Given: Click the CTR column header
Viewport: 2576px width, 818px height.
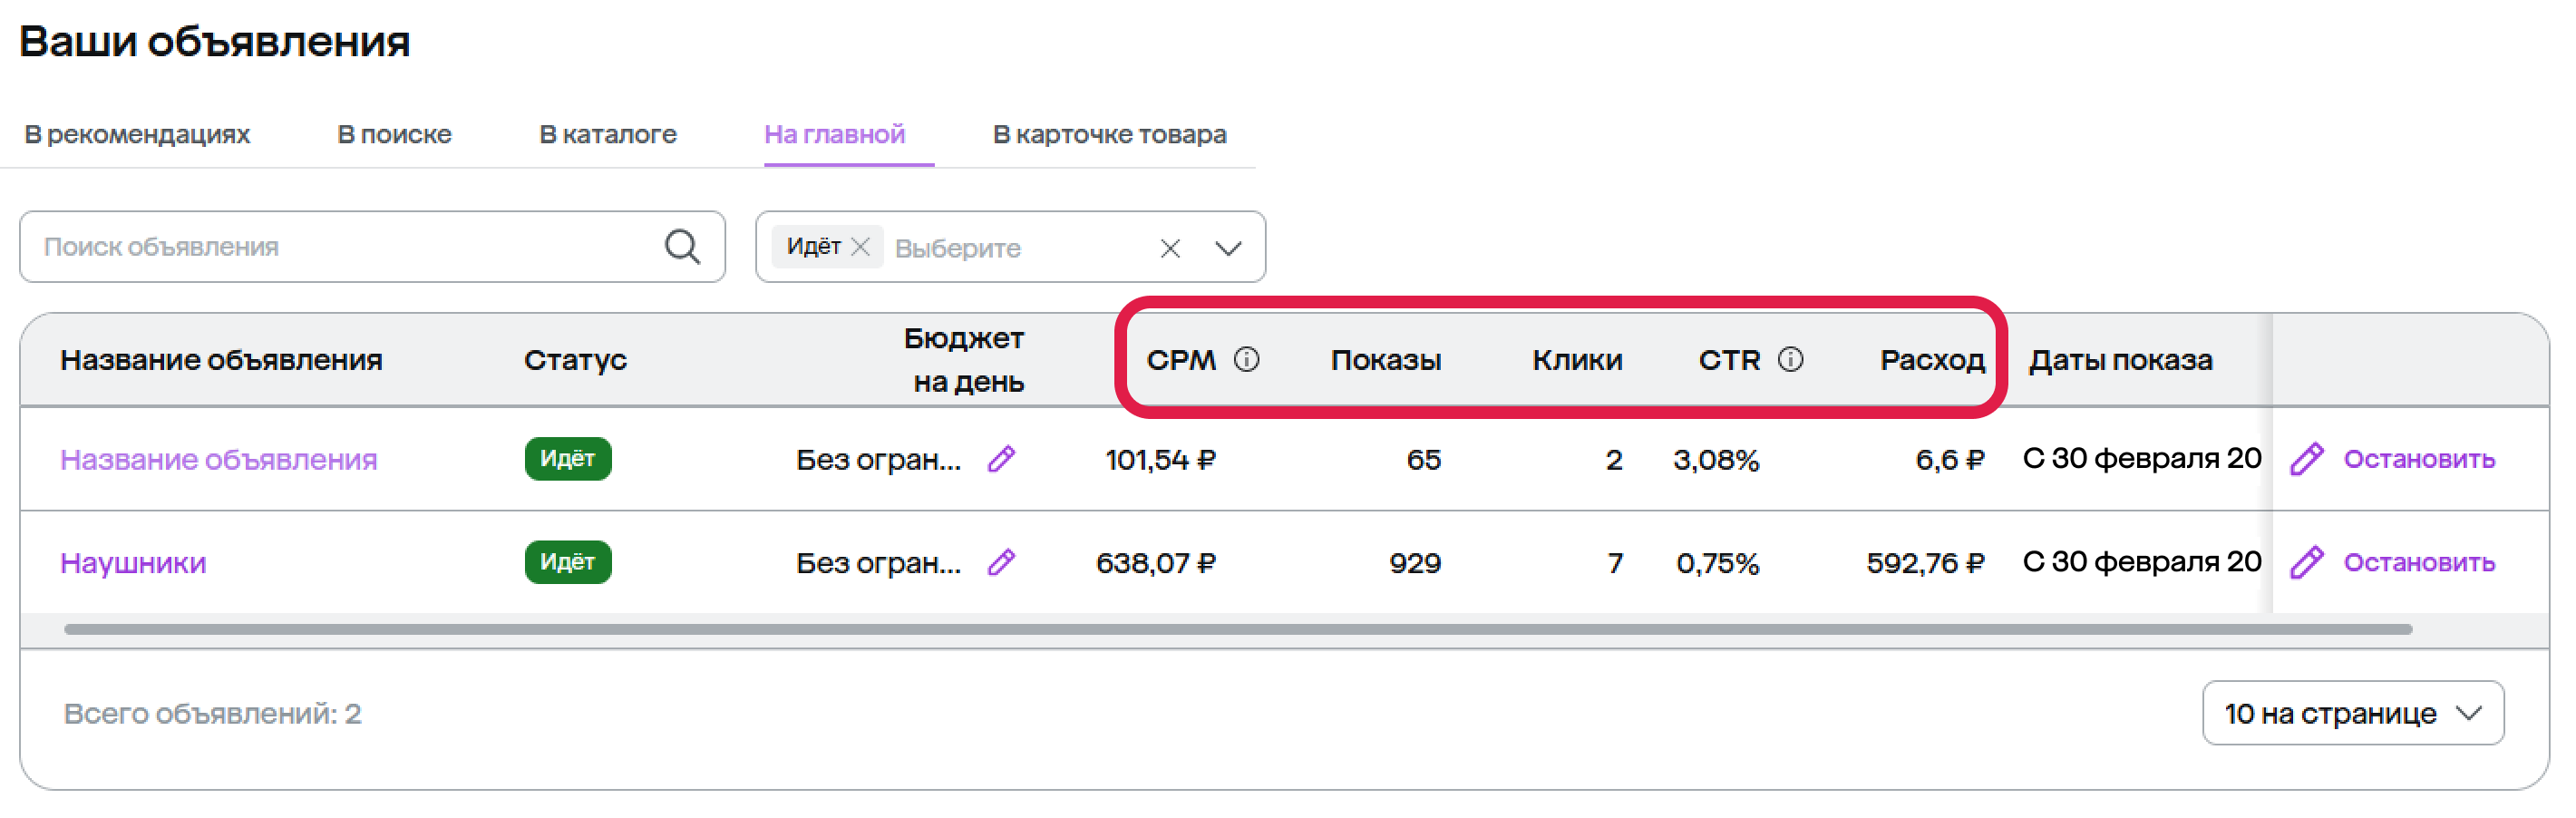Looking at the screenshot, I should [x=1729, y=360].
